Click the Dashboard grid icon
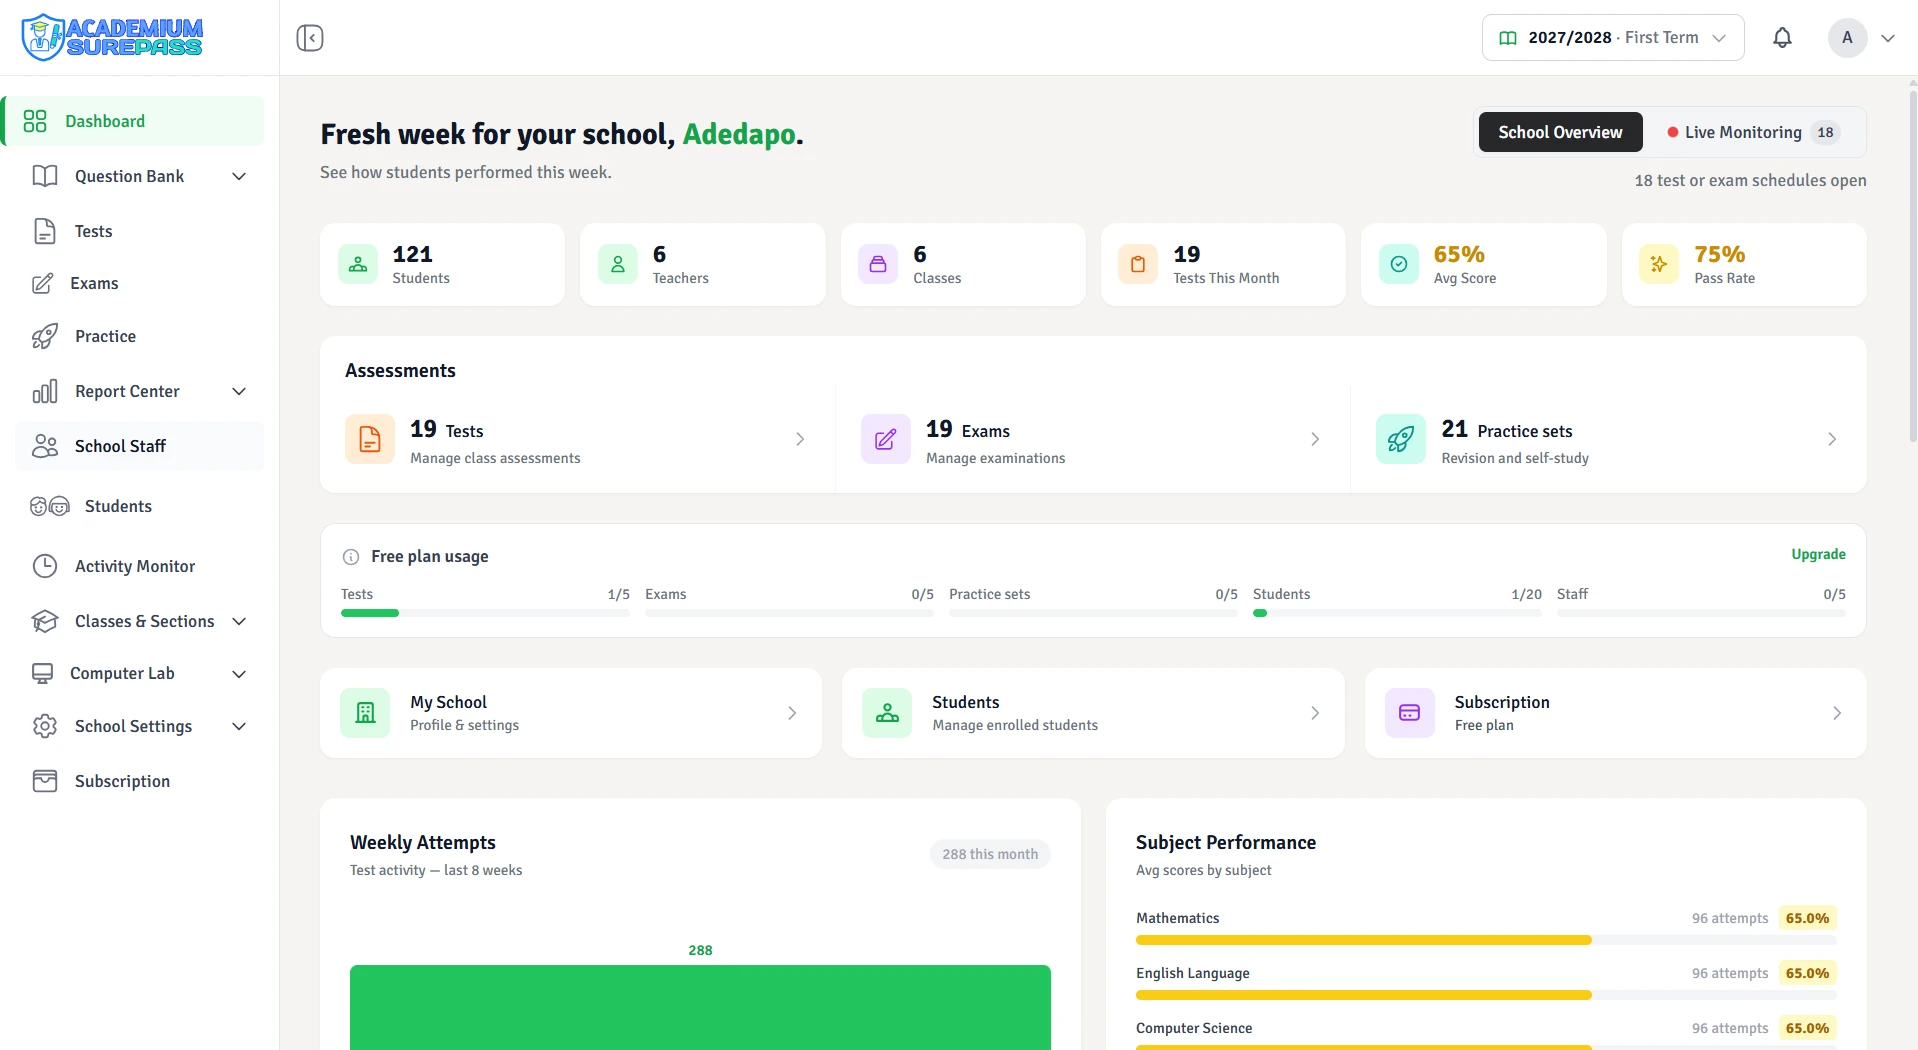 click(35, 121)
